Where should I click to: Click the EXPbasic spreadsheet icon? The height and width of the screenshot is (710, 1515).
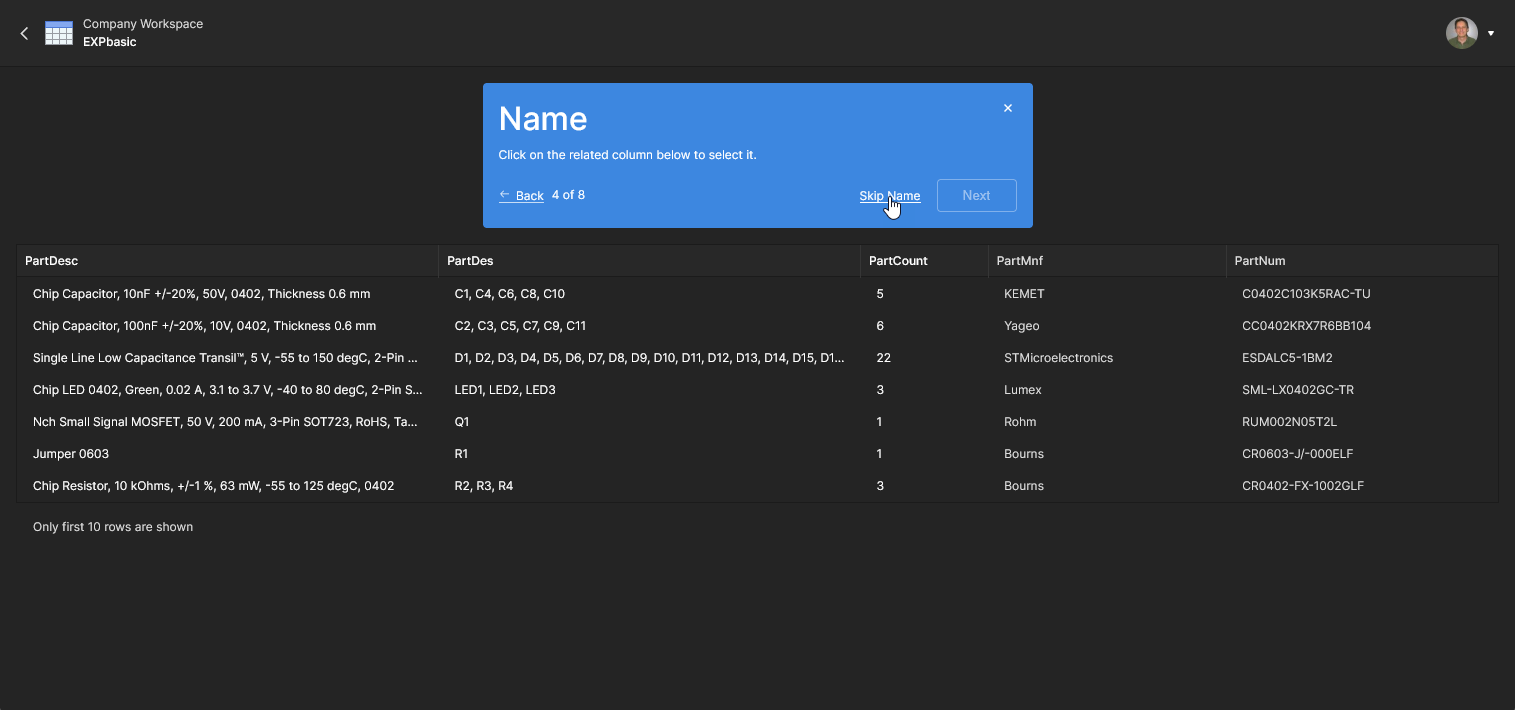point(59,33)
